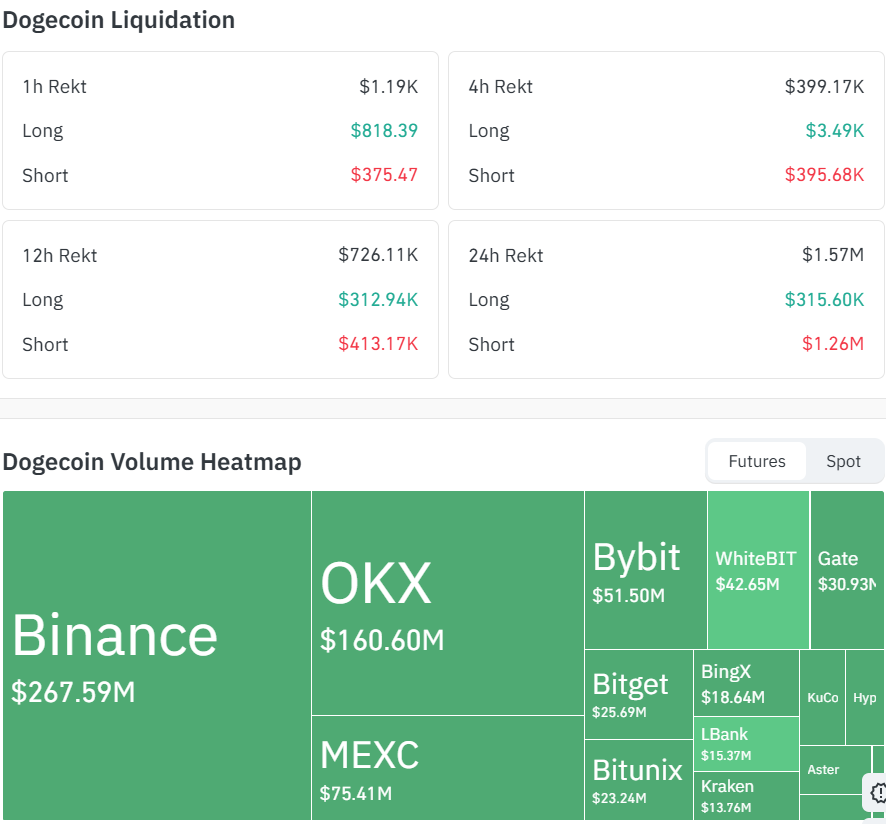
Task: Open the floating widget icon at bottom right
Action: 876,792
